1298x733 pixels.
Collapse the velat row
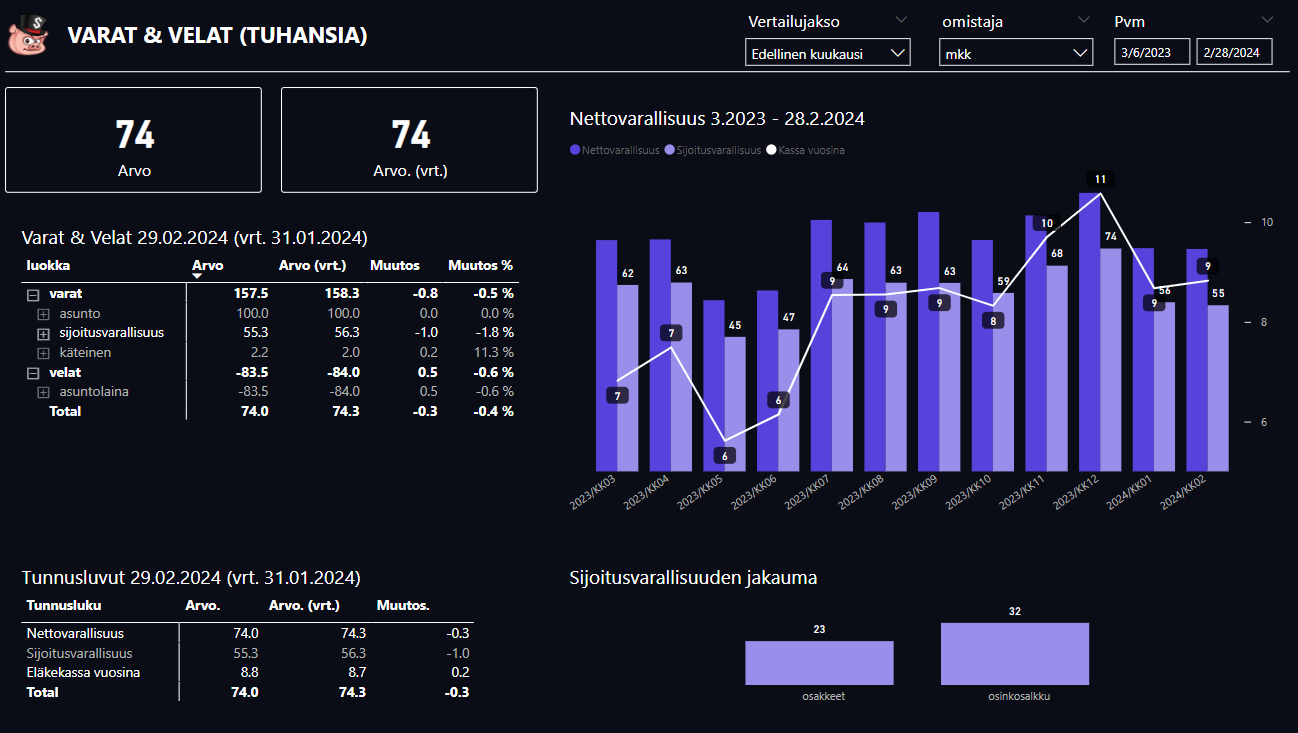(x=32, y=373)
